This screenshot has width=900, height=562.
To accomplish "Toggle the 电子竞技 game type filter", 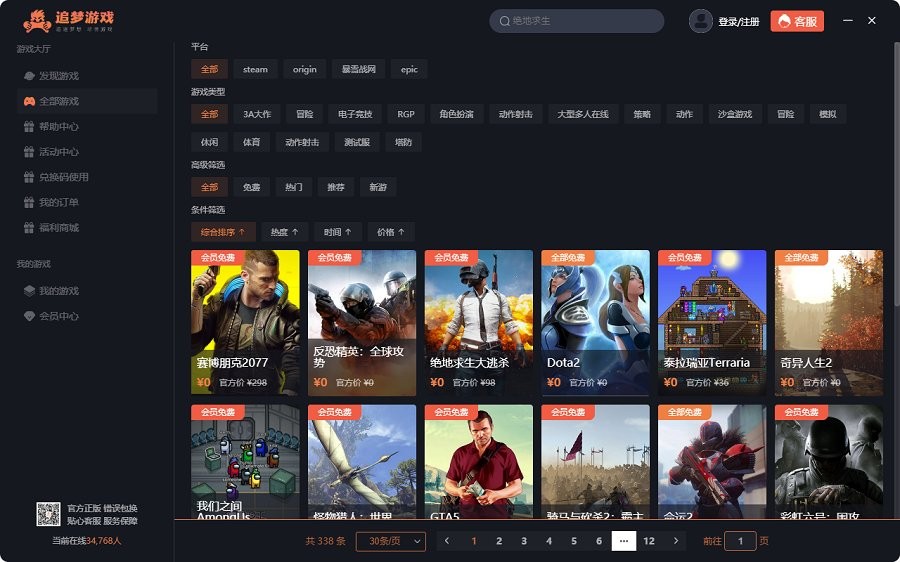I will [354, 114].
